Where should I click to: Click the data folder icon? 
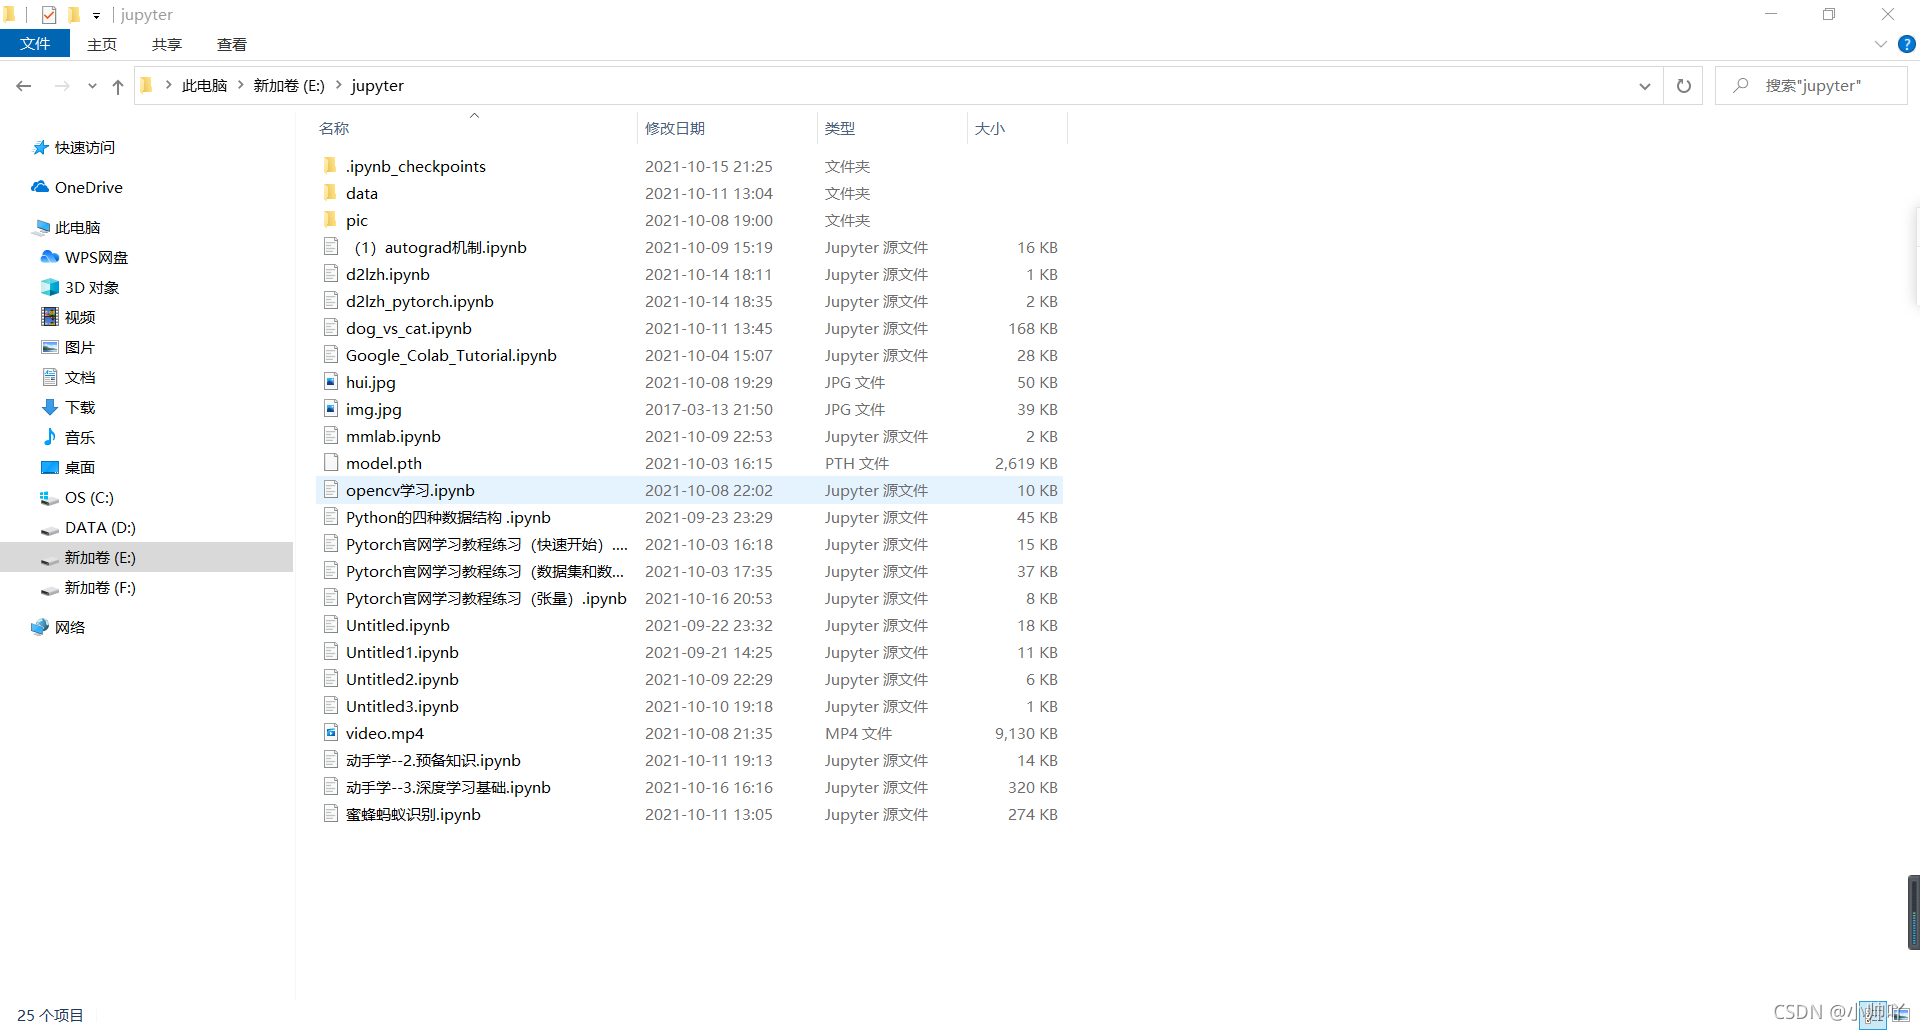point(330,192)
